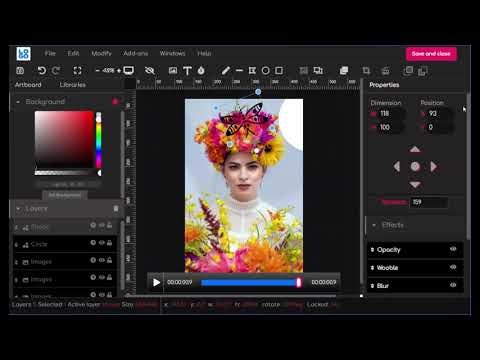Click the red Background color indicator
The width and height of the screenshot is (480, 360).
[x=115, y=101]
